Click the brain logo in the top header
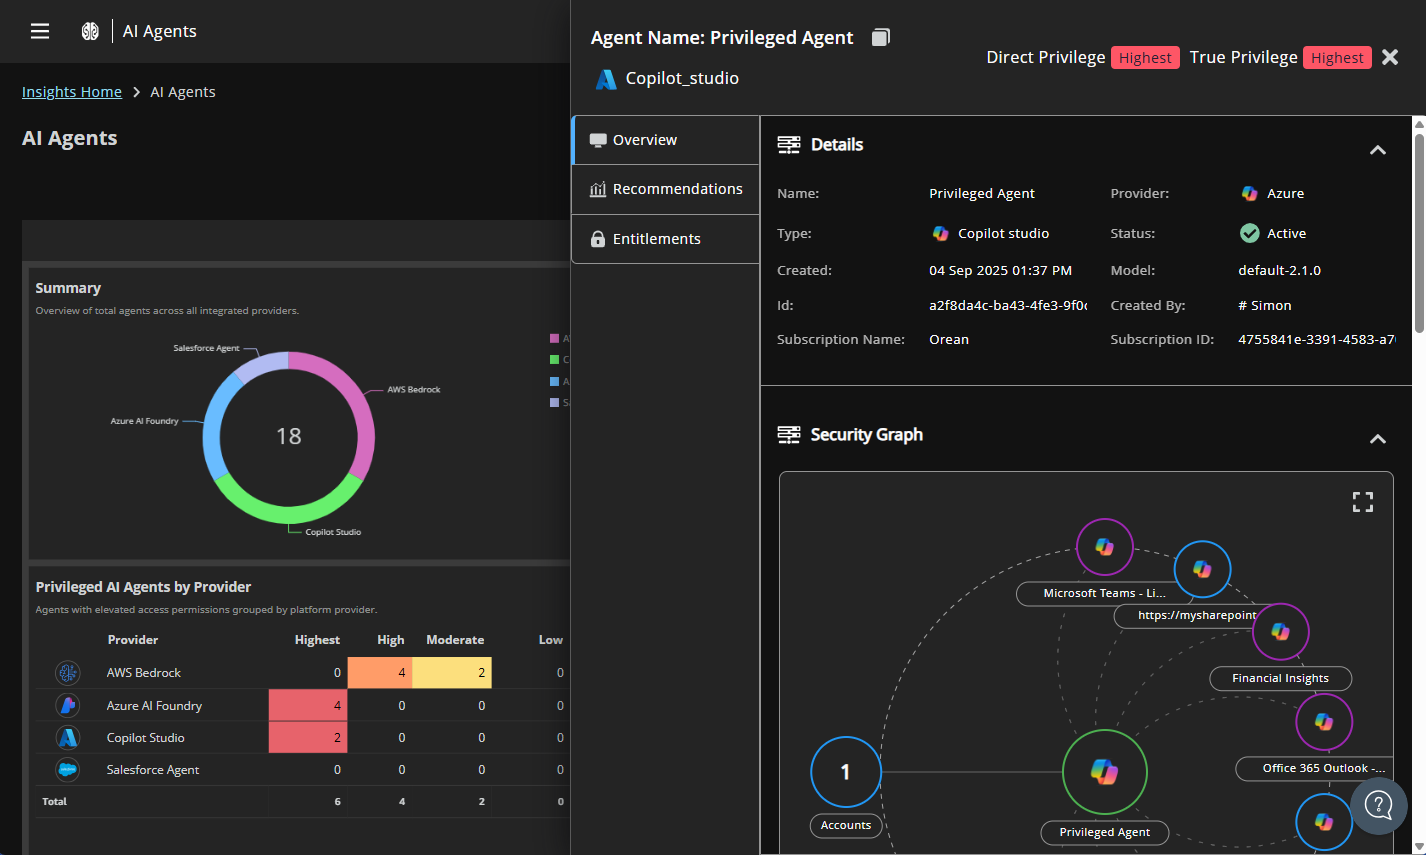The height and width of the screenshot is (855, 1426). click(89, 31)
